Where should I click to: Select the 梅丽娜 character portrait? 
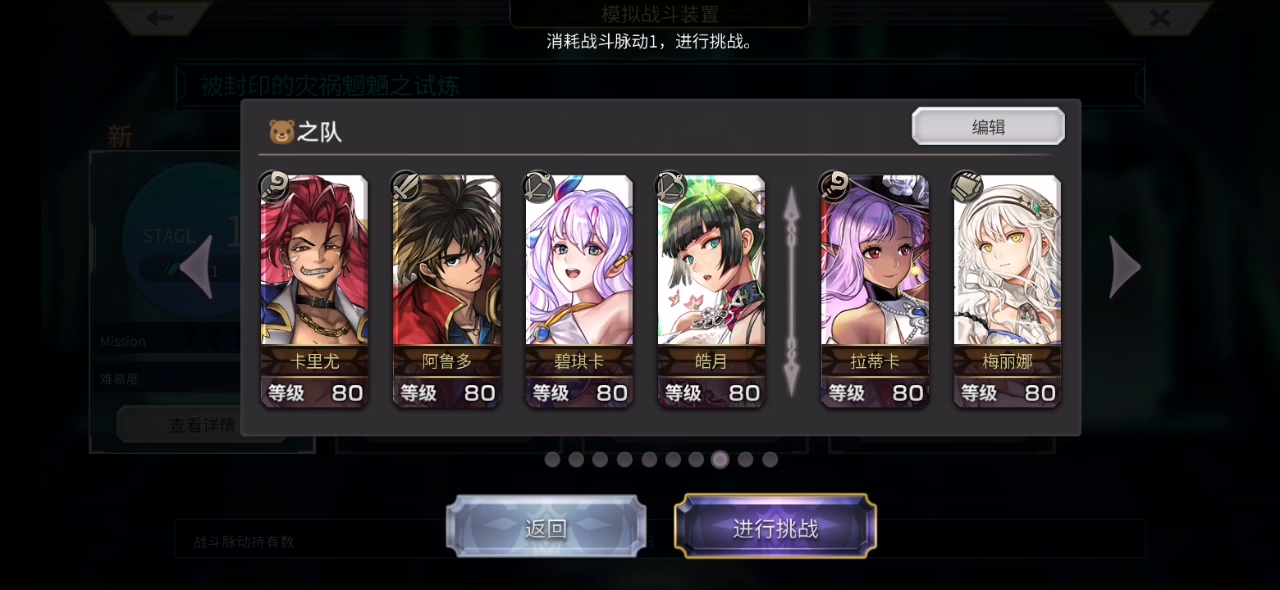[x=1007, y=260]
